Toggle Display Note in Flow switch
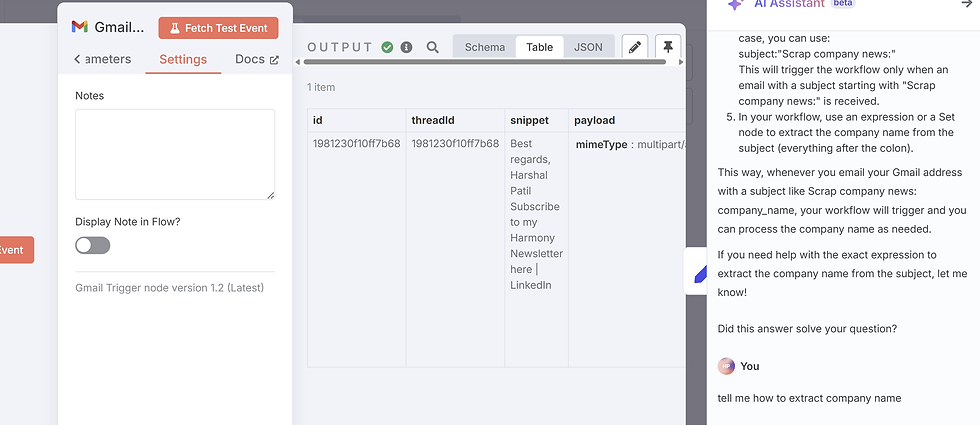The image size is (980, 425). tap(92, 245)
